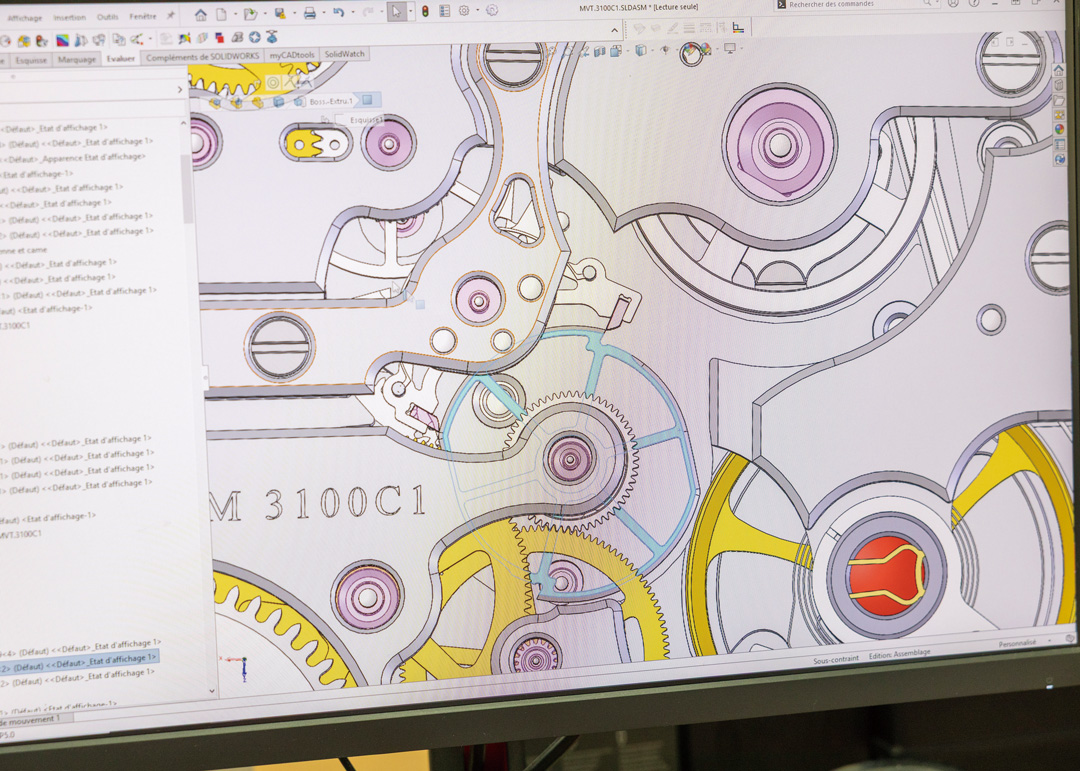1080x771 pixels.
Task: Click the face icon next to Boss.-Extru.1
Action: click(367, 100)
